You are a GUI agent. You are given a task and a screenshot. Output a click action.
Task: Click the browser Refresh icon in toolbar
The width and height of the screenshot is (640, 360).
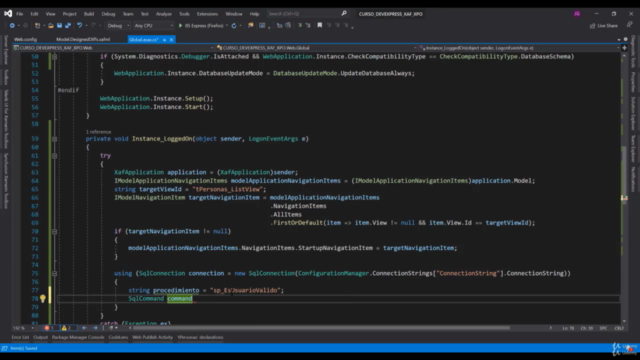(x=234, y=25)
